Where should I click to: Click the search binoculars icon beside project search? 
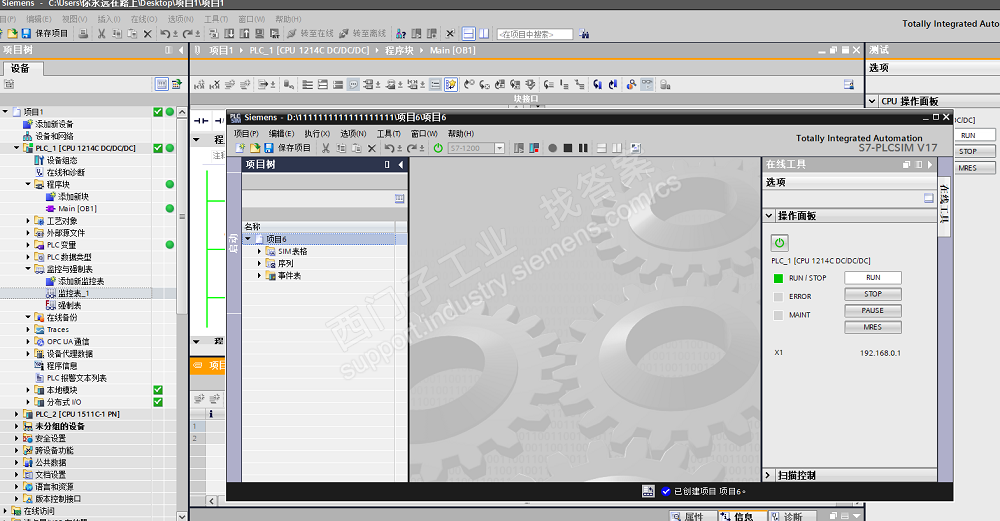pos(584,34)
